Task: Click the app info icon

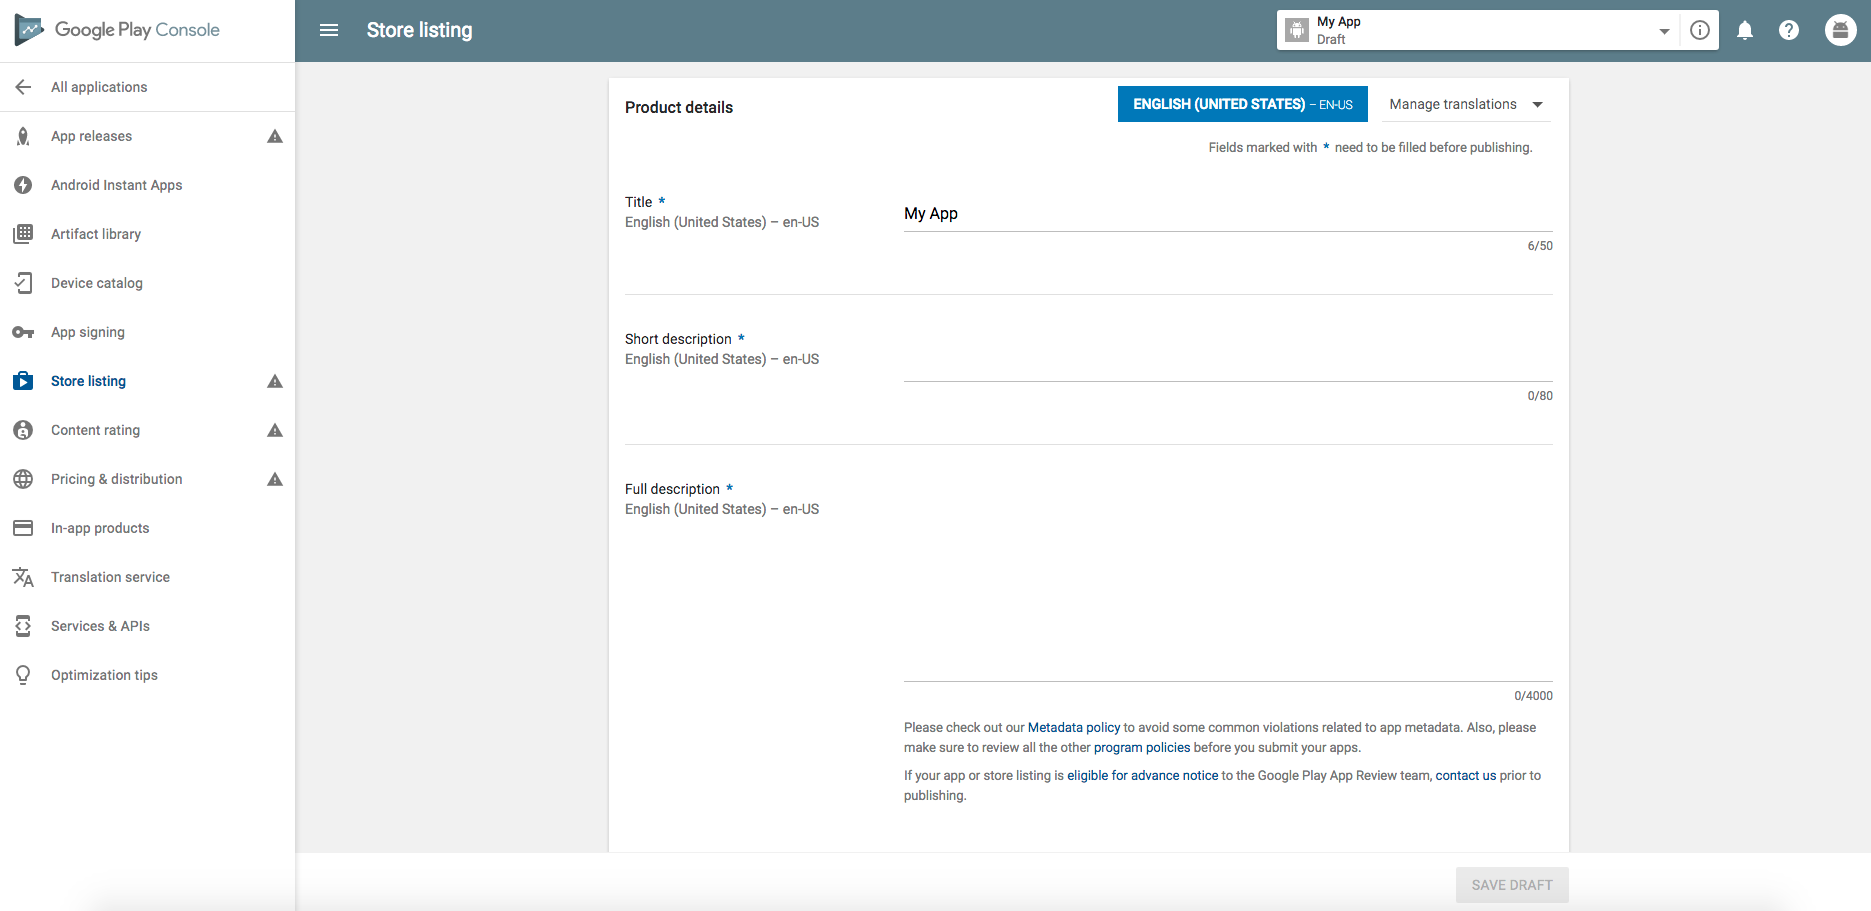Action: point(1700,30)
